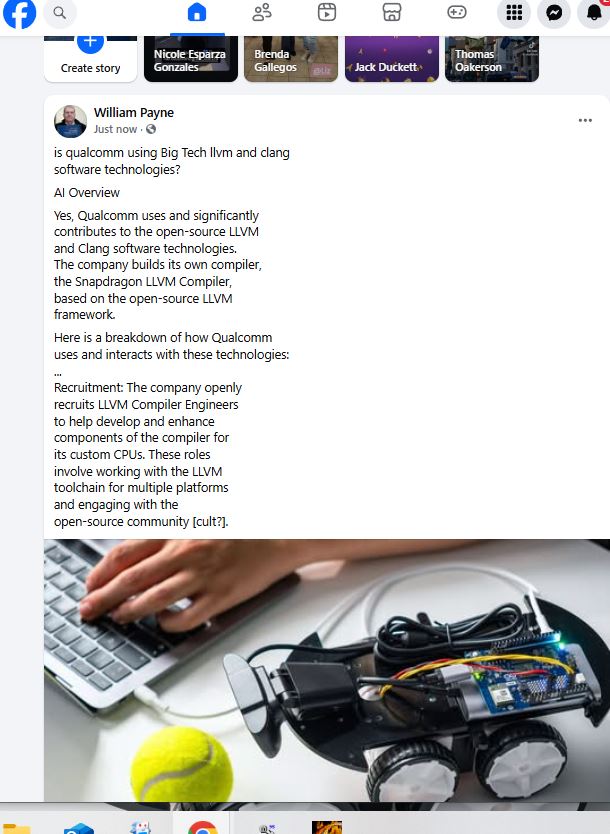This screenshot has width=610, height=834.
Task: Open the Marketplace storefront icon
Action: point(392,13)
